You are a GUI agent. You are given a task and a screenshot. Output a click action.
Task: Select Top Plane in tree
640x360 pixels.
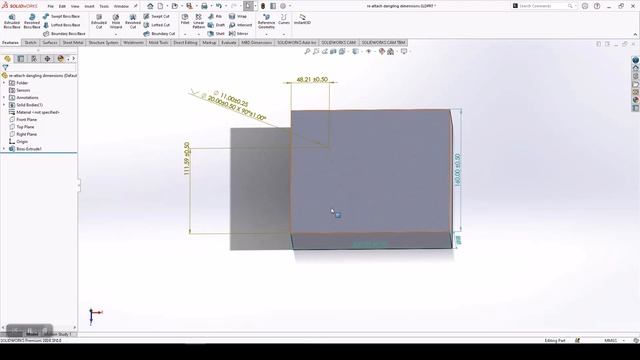[22, 127]
